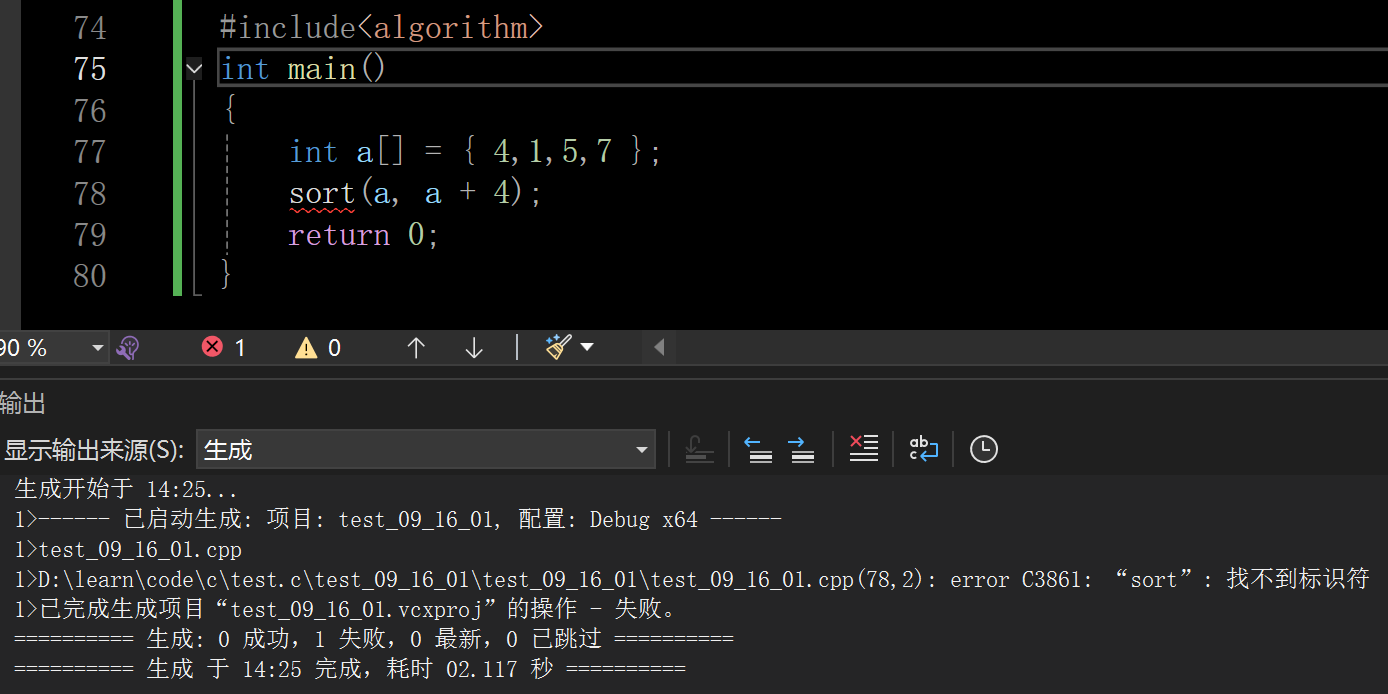Click the output timestamp clock icon

[x=984, y=449]
